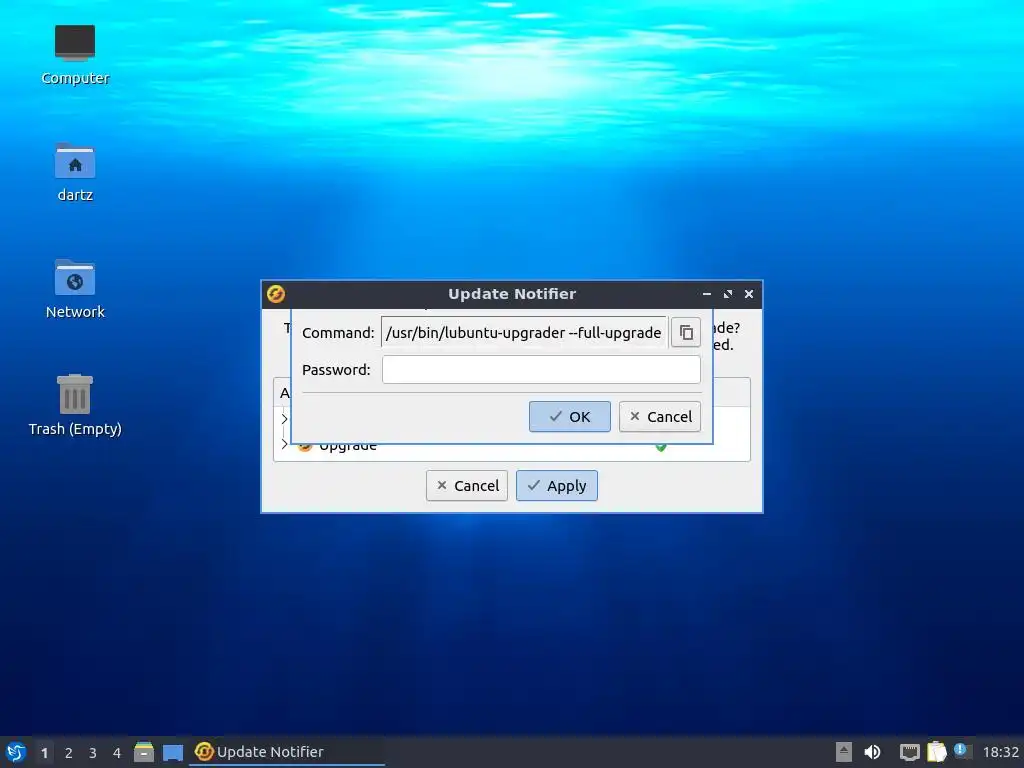Expand the Upgrade tree row
1024x768 pixels.
click(x=284, y=445)
